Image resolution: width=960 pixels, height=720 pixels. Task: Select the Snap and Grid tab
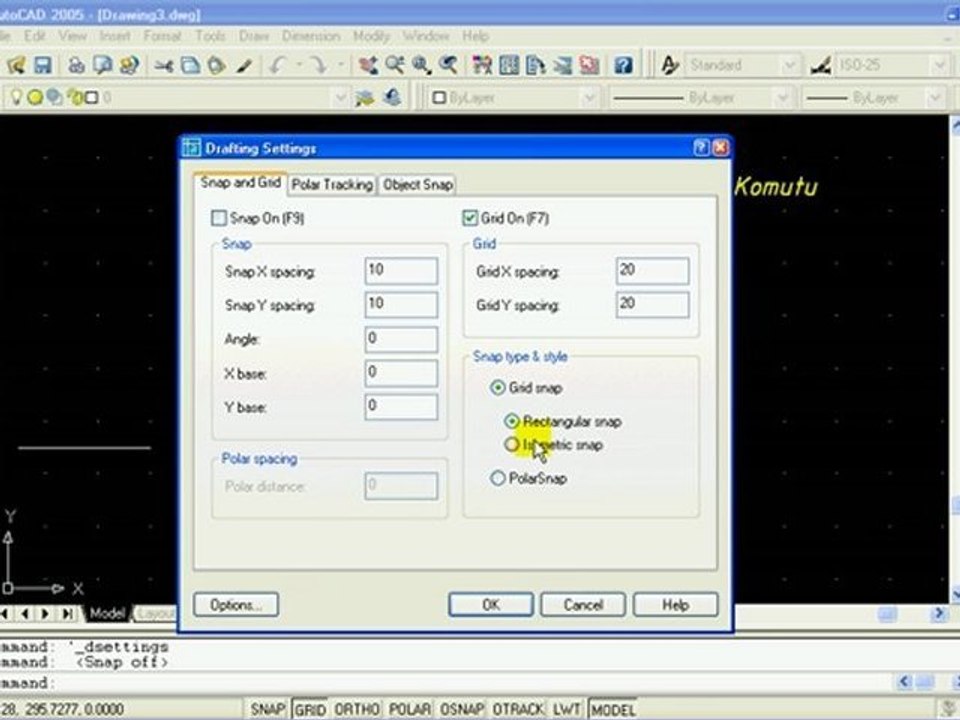240,182
